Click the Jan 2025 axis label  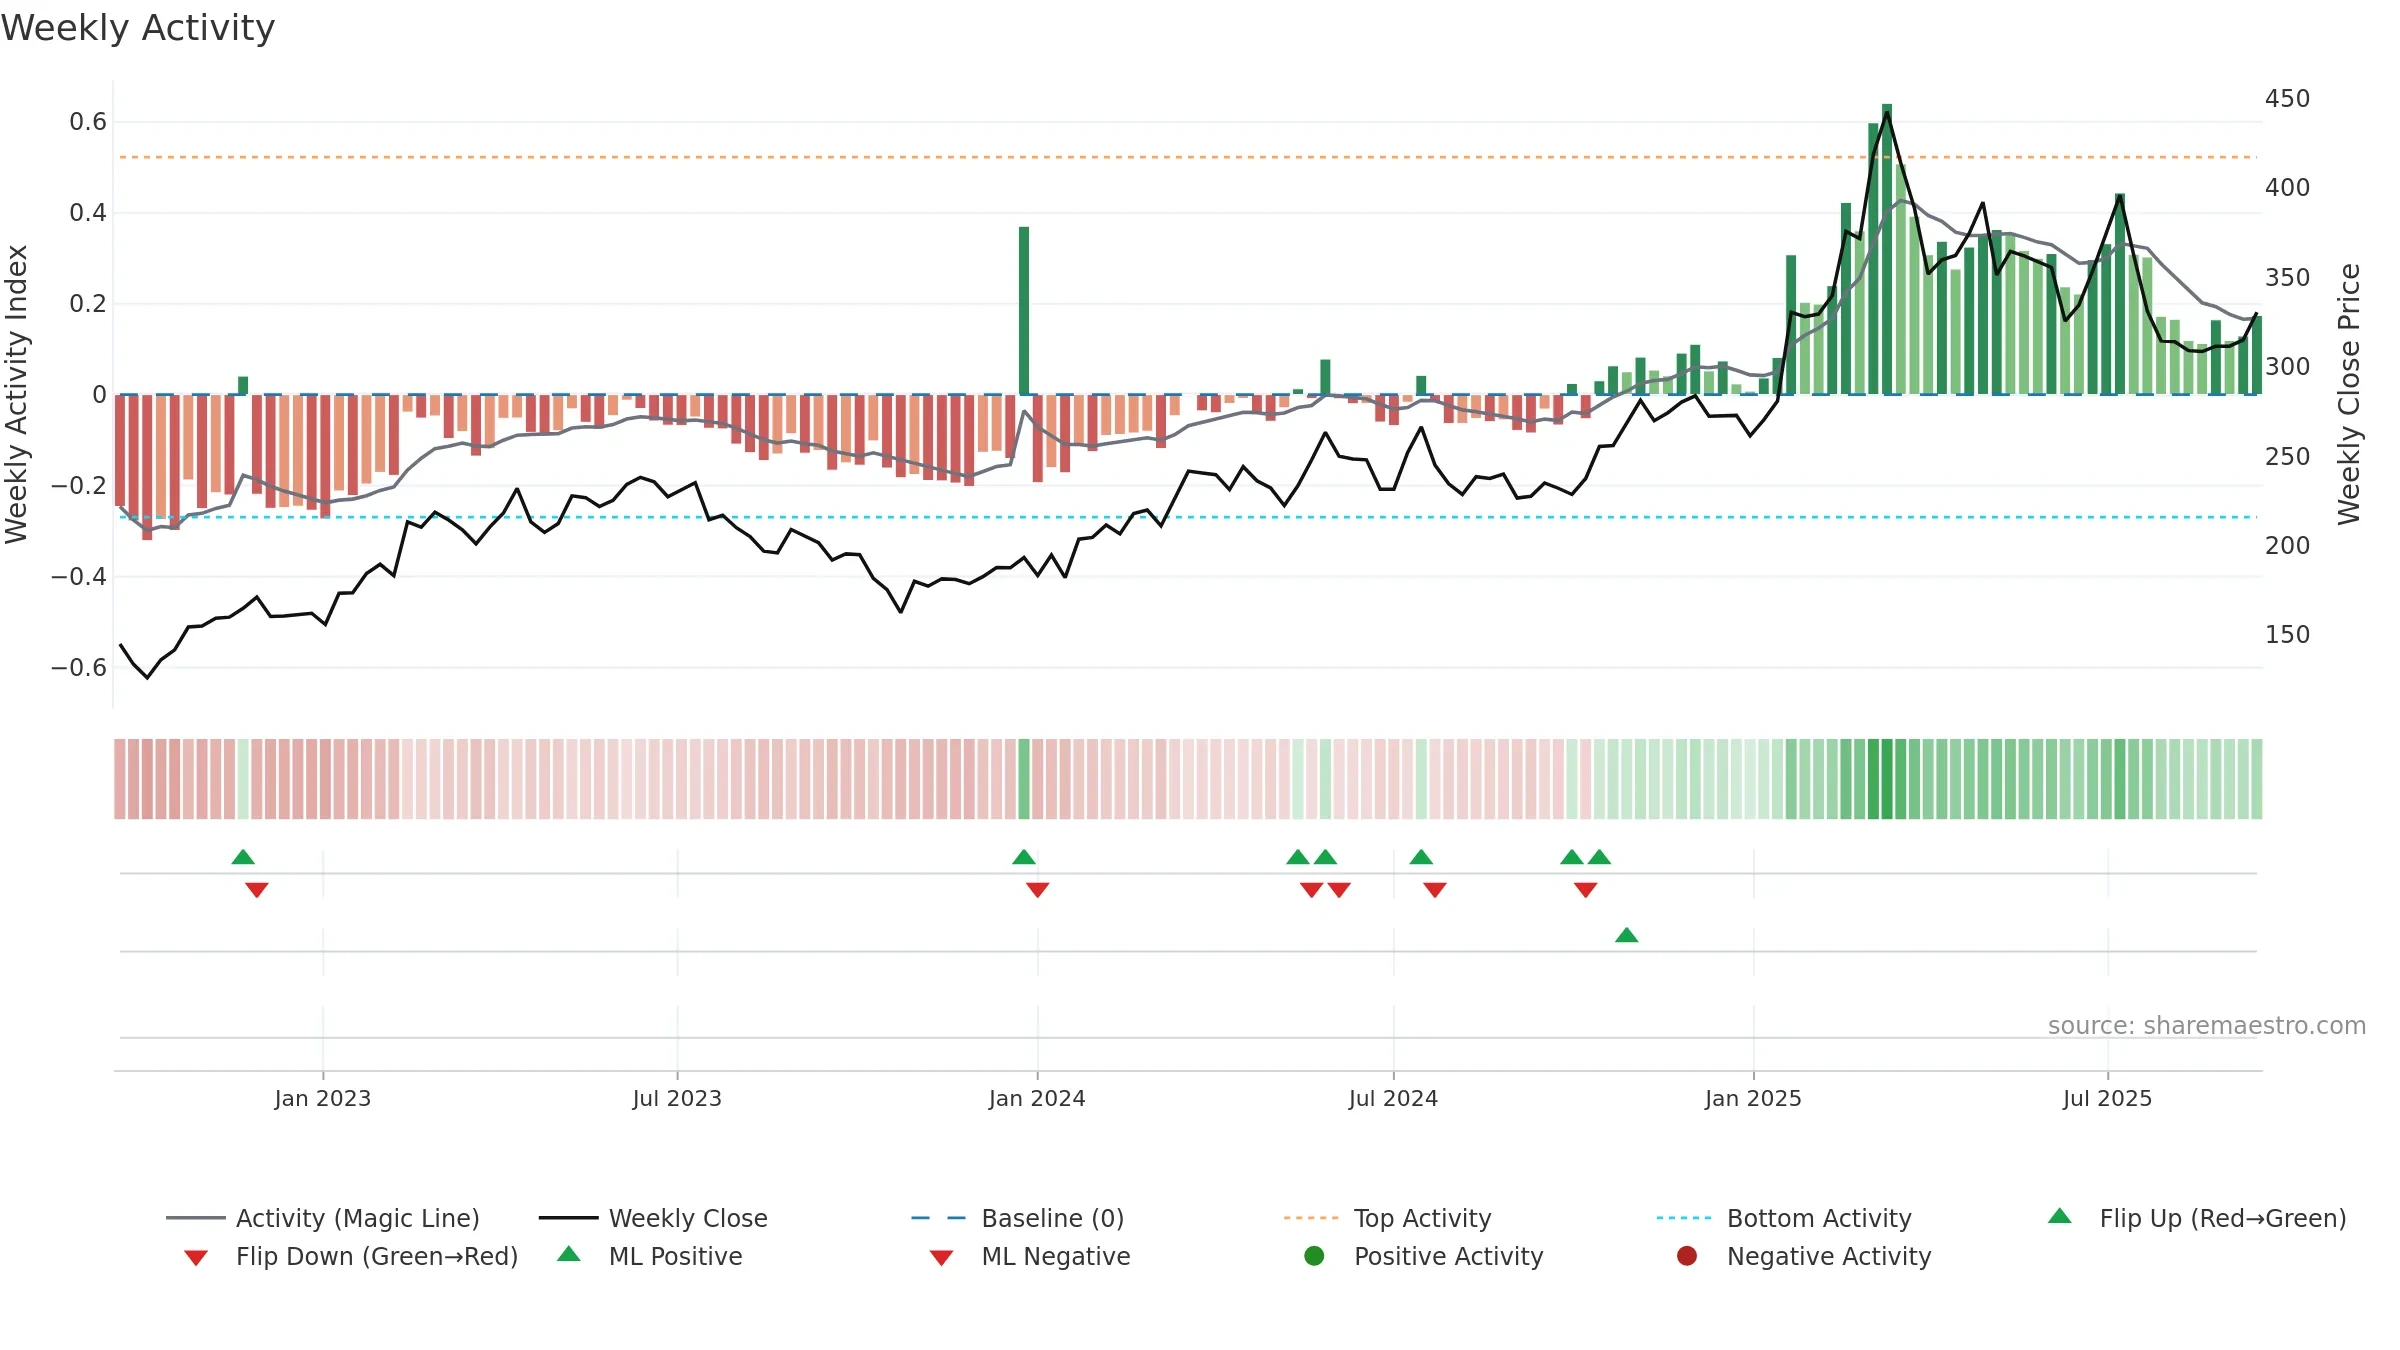(x=1753, y=1099)
